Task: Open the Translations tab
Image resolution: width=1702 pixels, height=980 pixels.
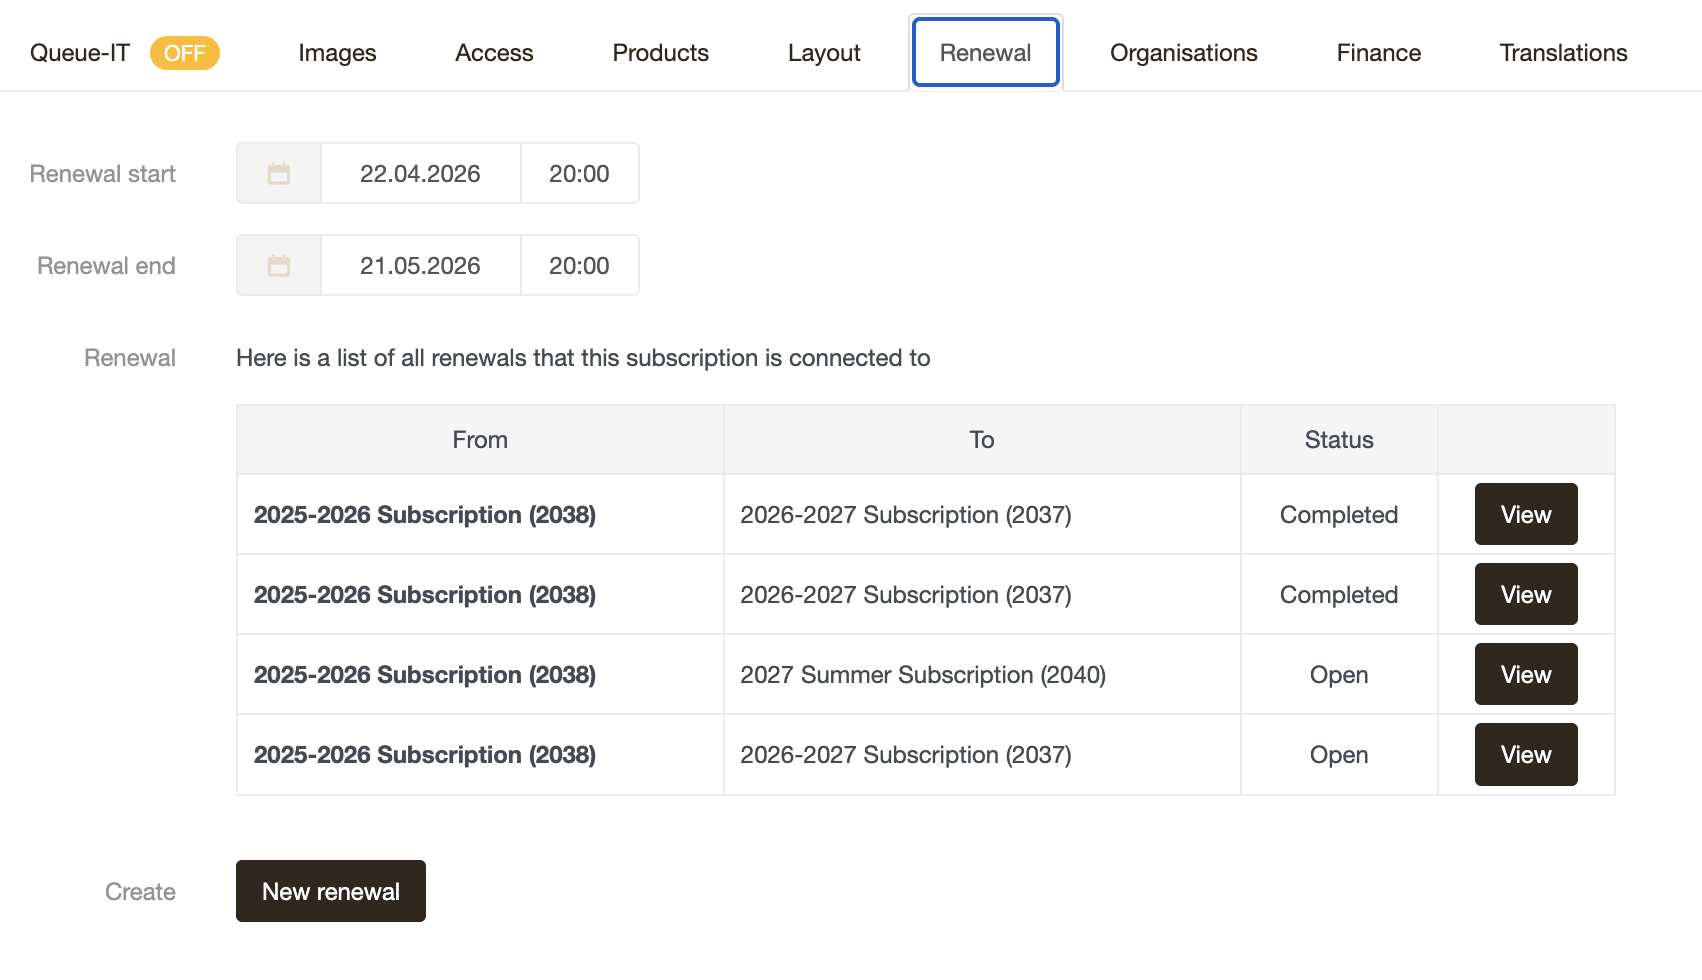Action: (x=1564, y=53)
